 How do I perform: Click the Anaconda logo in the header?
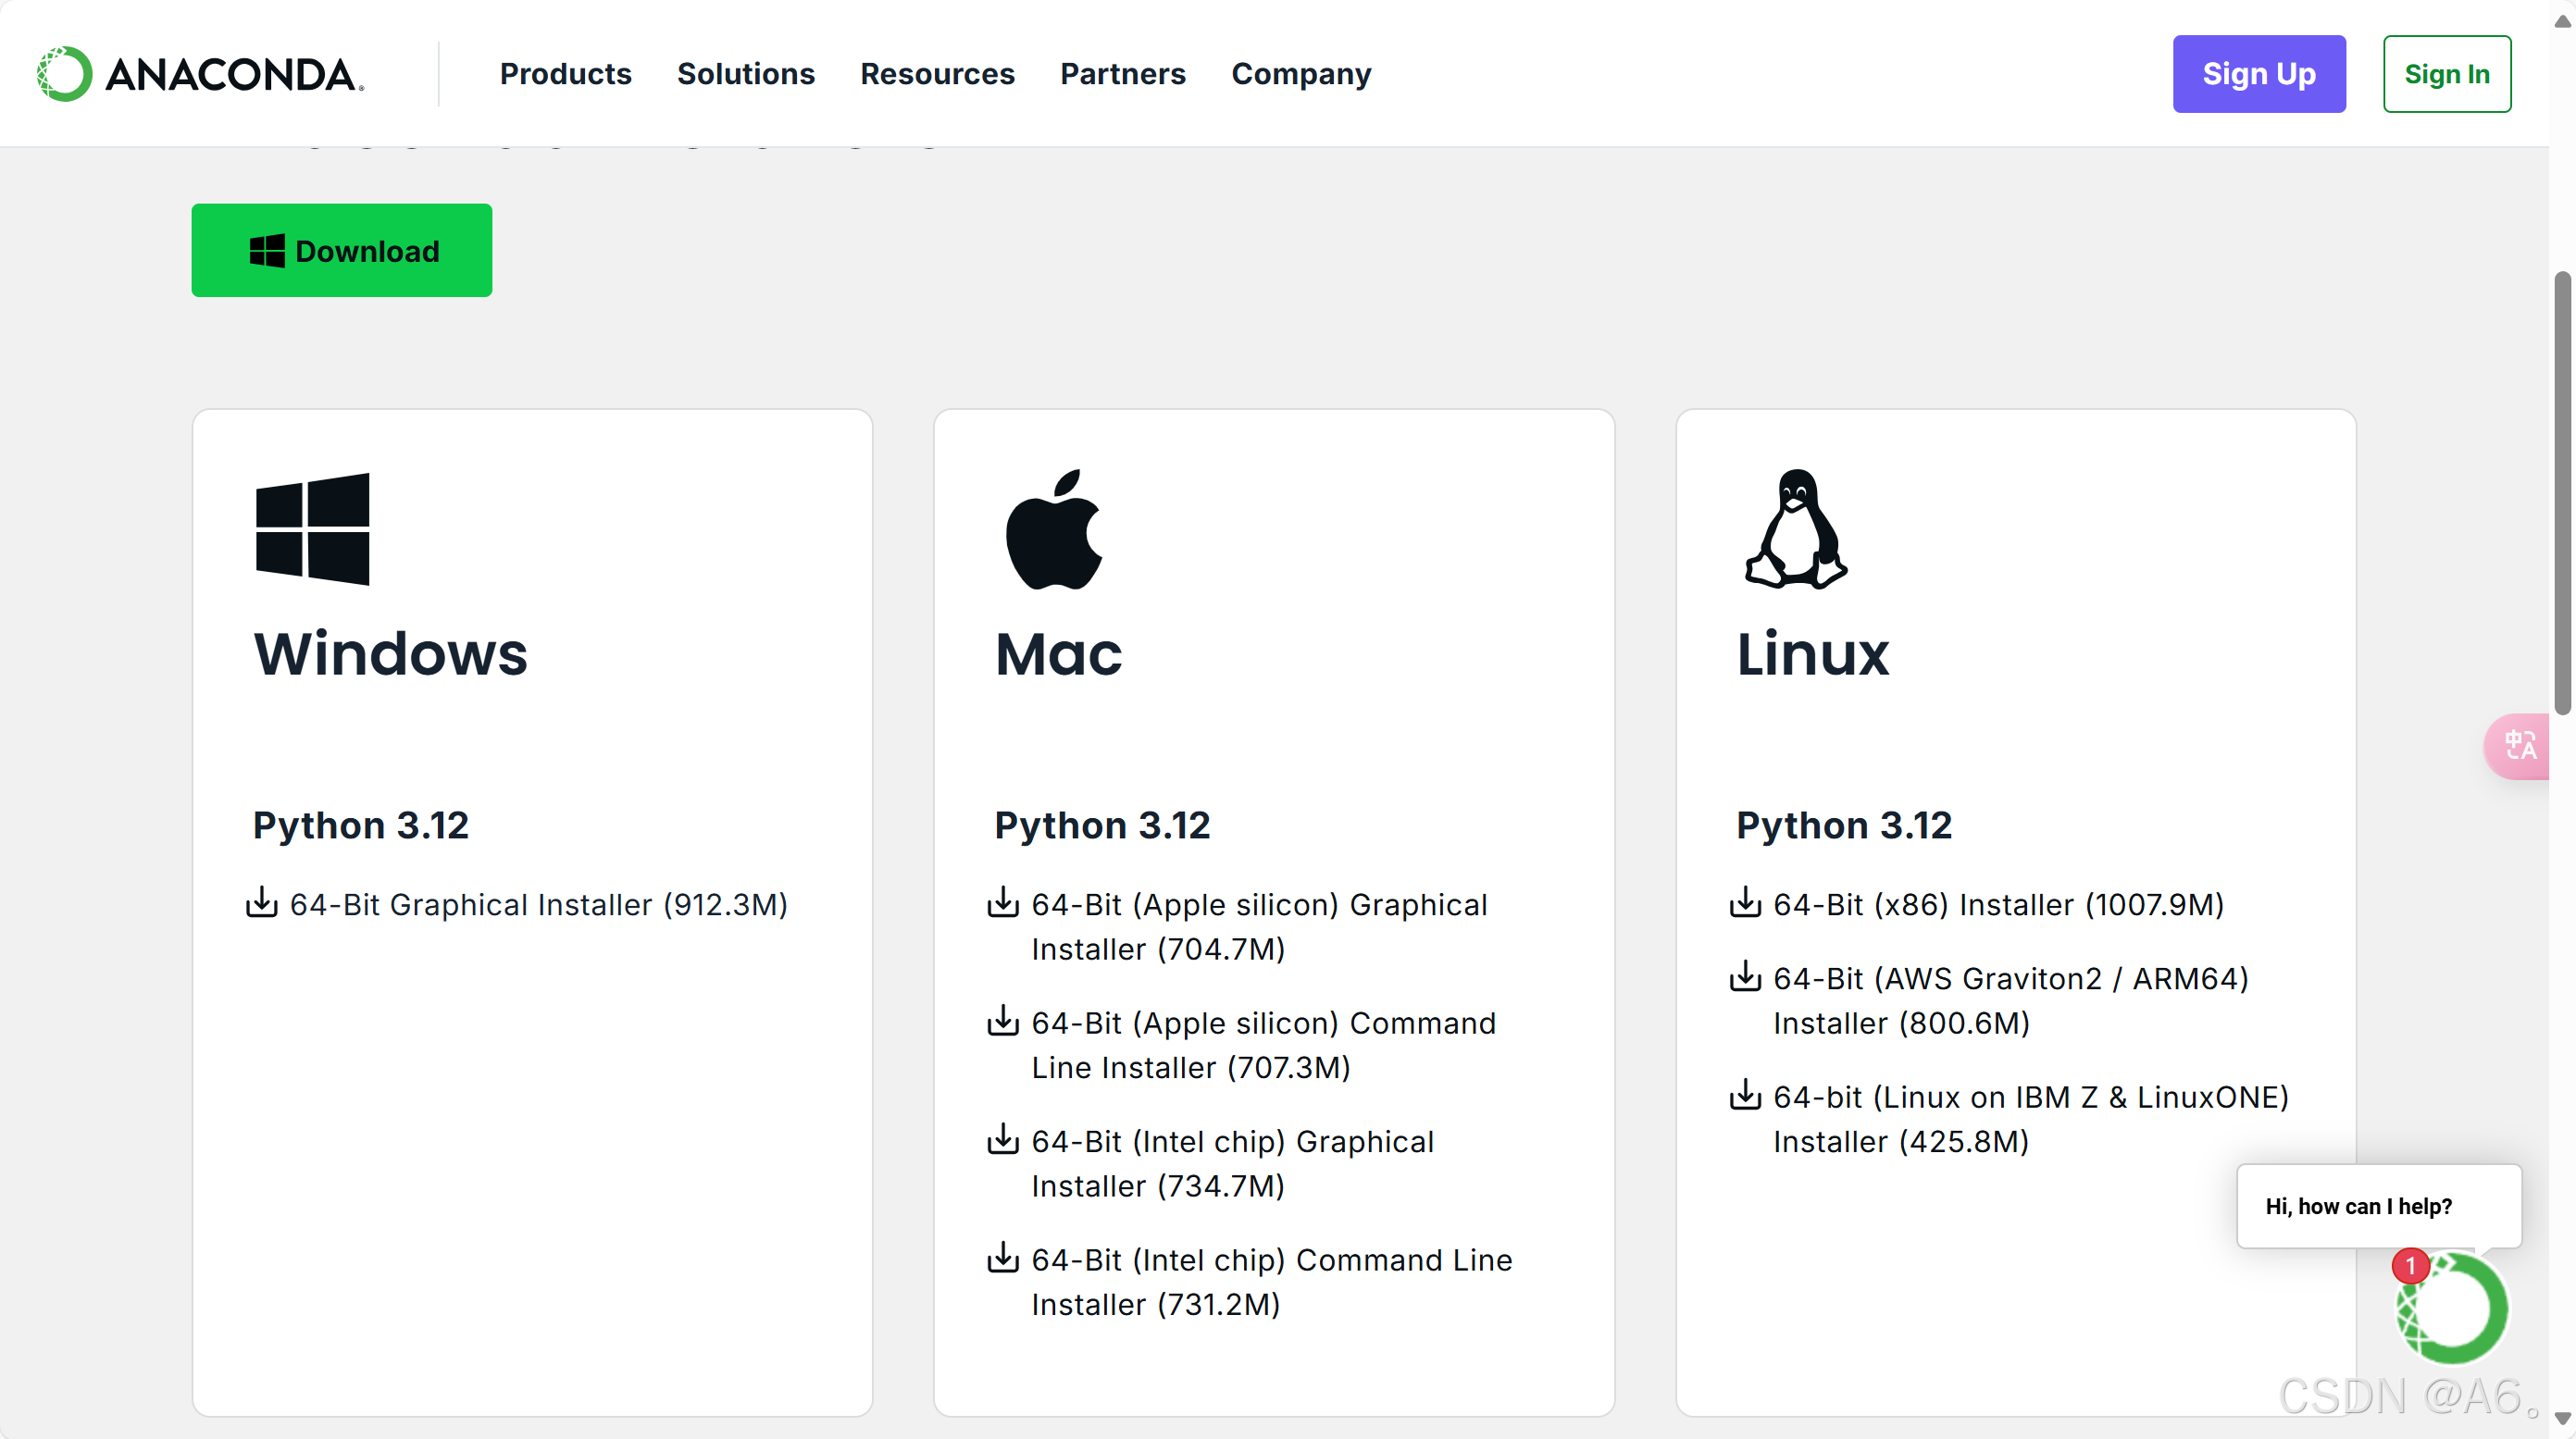tap(197, 73)
